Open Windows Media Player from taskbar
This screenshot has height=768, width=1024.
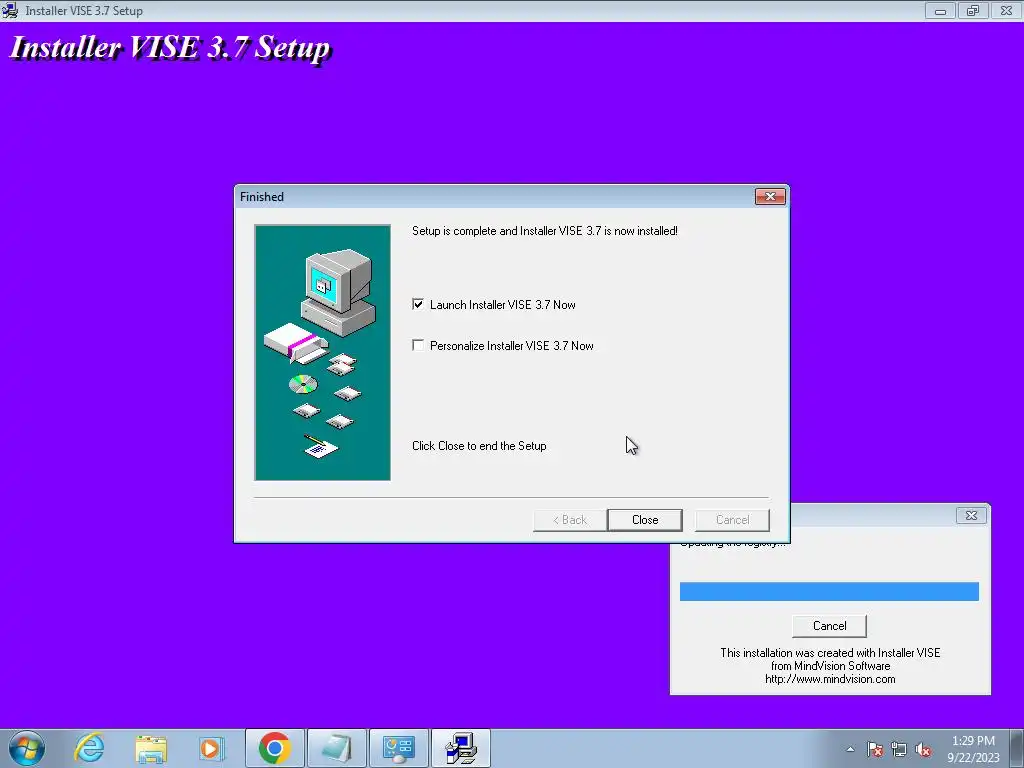pyautogui.click(x=212, y=748)
